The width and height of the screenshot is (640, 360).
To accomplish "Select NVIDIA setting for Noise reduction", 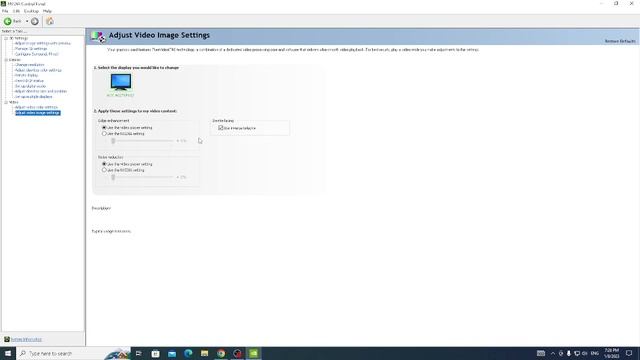I will (104, 170).
